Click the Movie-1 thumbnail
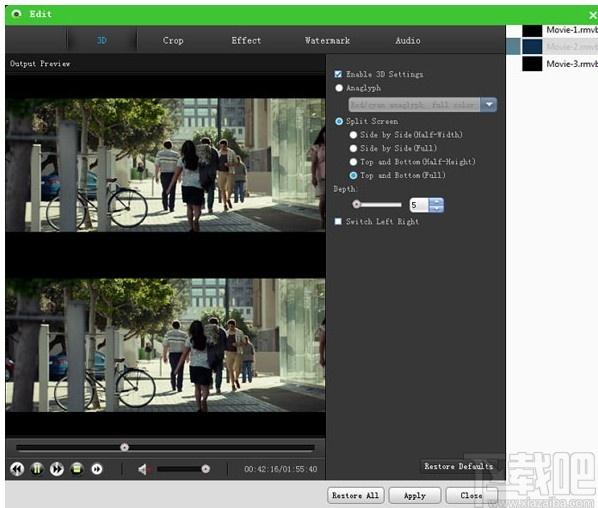598x508 pixels. [532, 31]
